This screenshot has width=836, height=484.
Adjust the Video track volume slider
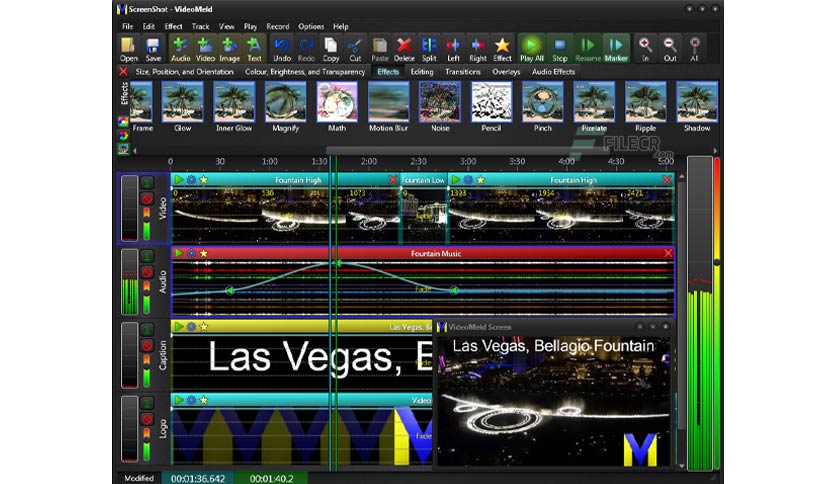[147, 225]
